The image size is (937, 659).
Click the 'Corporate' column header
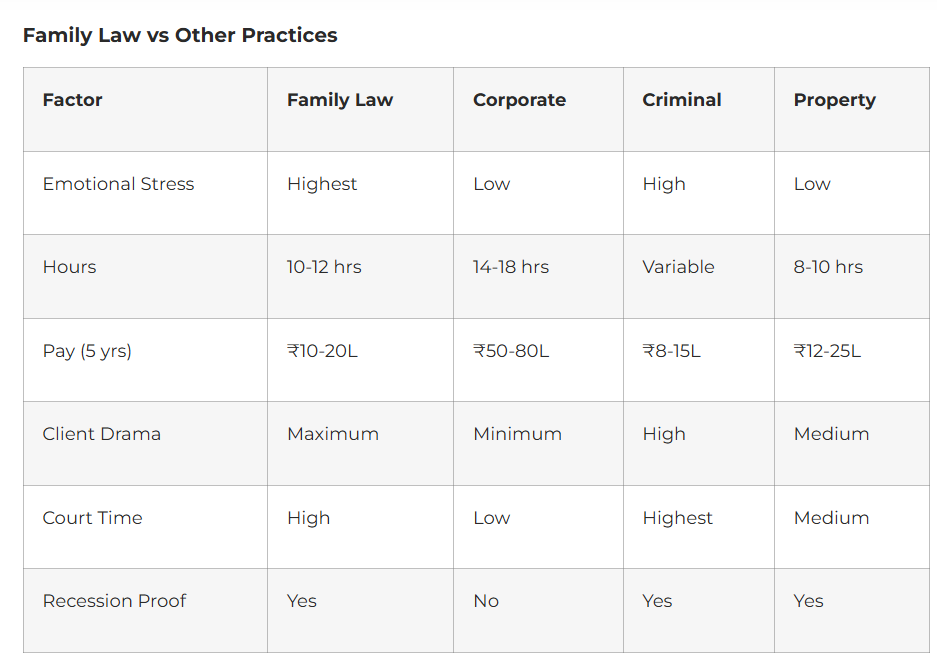519,100
